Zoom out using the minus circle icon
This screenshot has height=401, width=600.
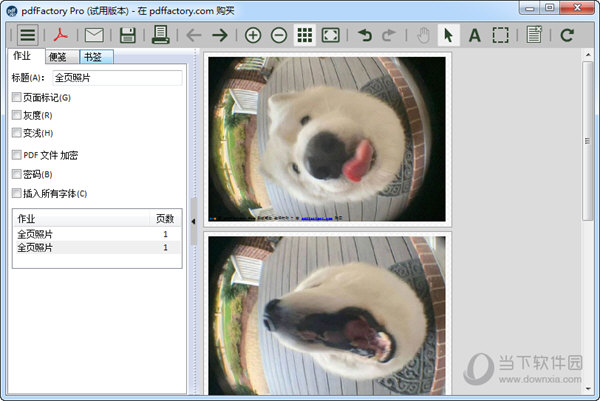pyautogui.click(x=279, y=35)
